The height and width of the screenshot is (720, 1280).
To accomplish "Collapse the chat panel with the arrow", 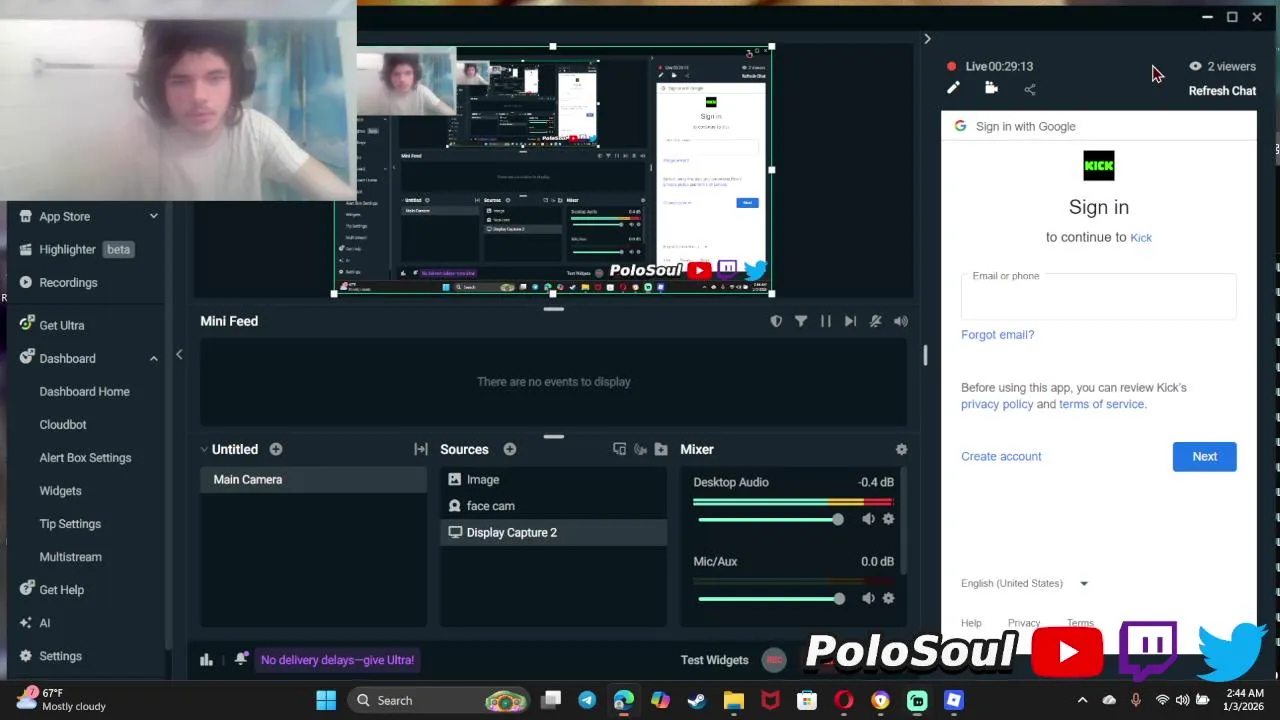I will [927, 39].
